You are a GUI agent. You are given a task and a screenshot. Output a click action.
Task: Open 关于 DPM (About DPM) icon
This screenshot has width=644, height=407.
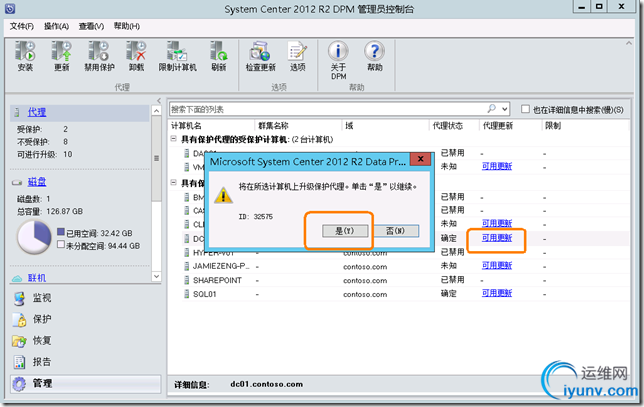pos(338,60)
